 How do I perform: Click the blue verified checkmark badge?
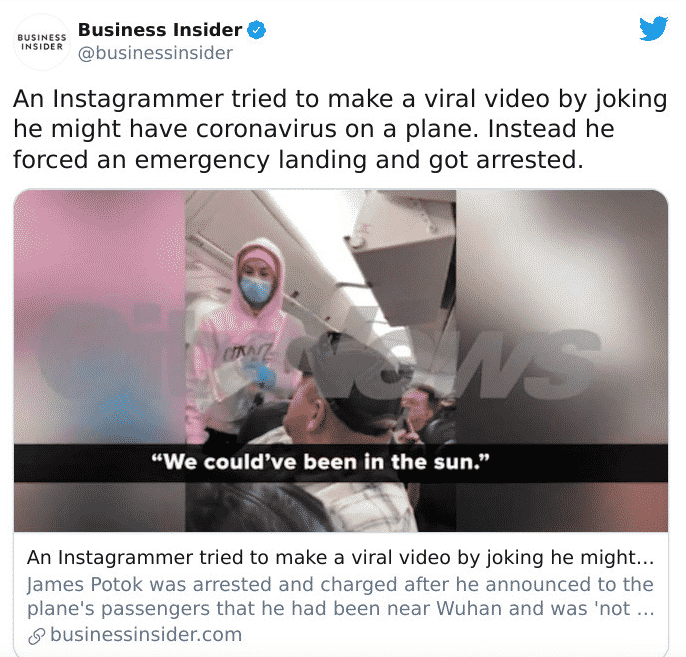tap(257, 30)
